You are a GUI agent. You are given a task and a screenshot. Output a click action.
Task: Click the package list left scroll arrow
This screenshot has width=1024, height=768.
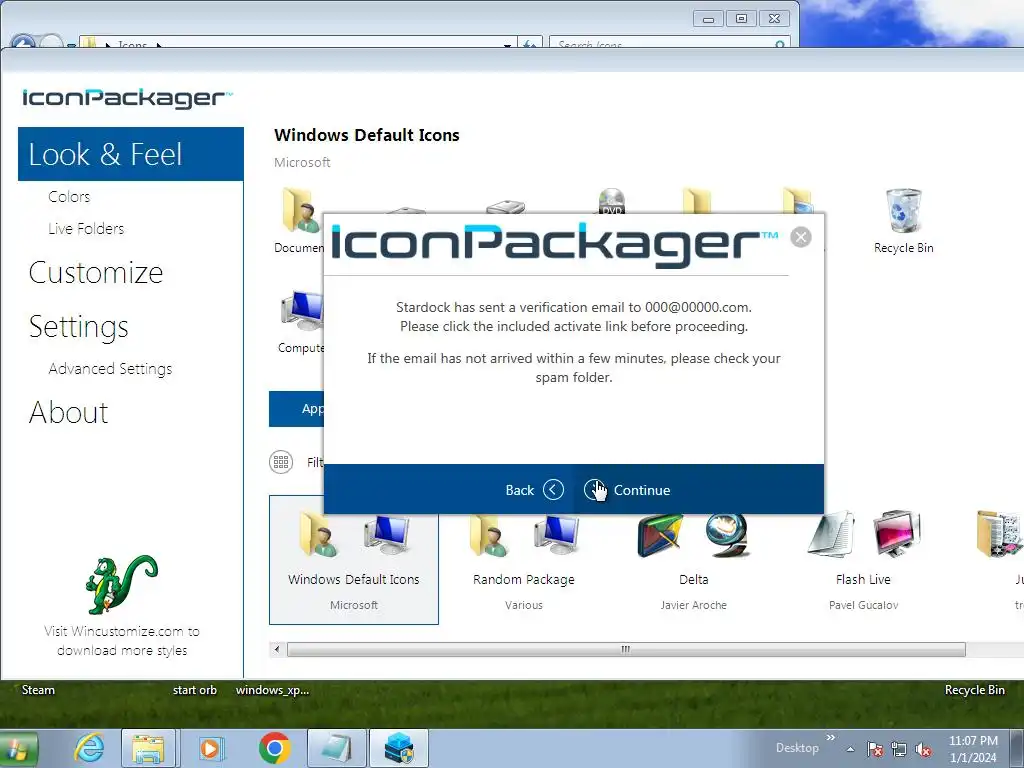click(x=277, y=649)
